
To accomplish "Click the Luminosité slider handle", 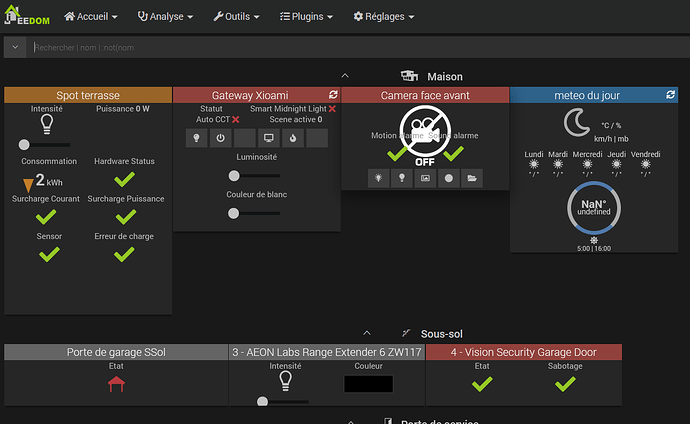I will (234, 176).
